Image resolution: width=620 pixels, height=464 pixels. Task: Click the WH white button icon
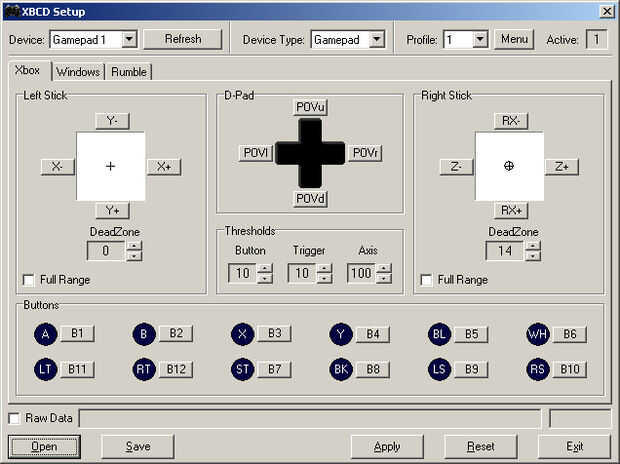click(538, 334)
